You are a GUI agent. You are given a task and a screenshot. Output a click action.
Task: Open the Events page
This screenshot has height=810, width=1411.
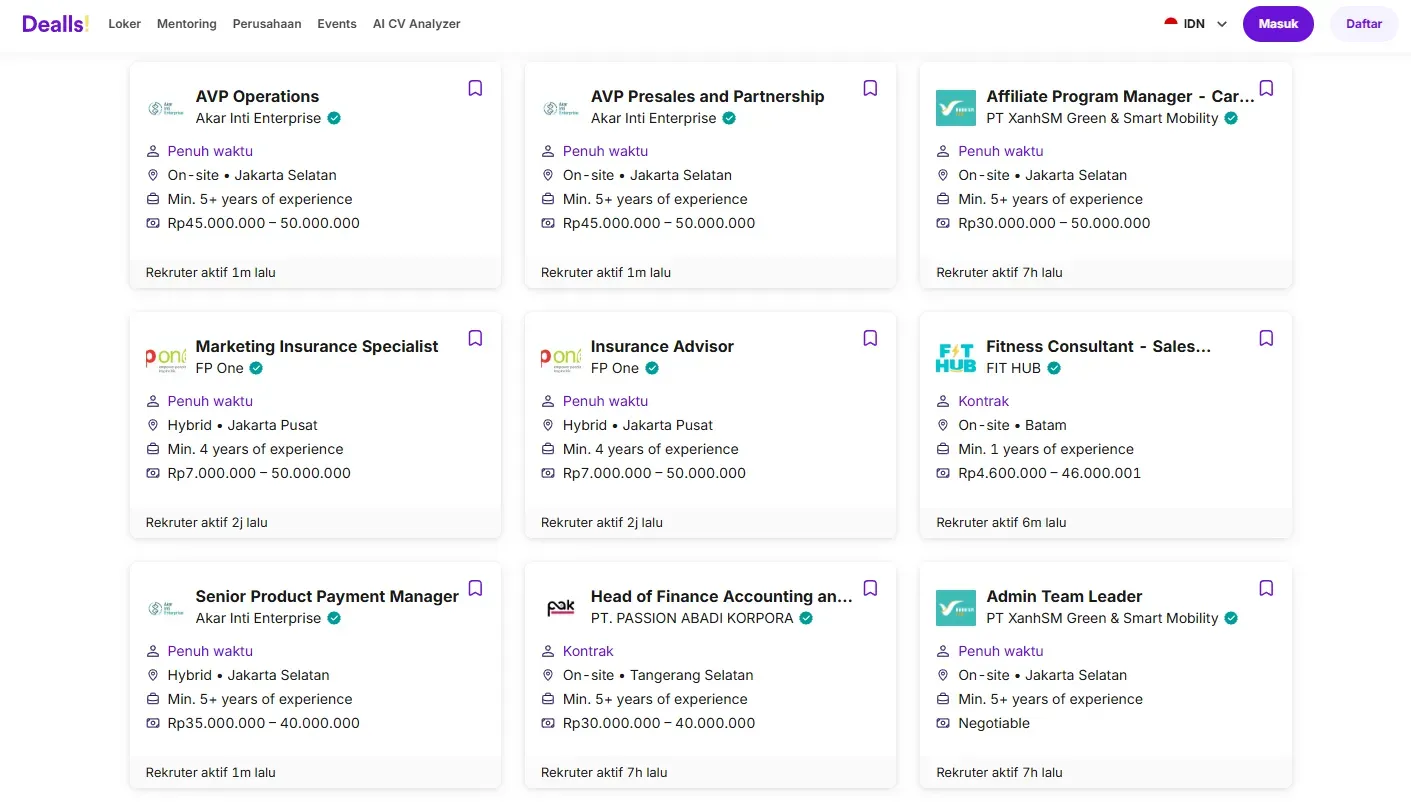pyautogui.click(x=337, y=24)
